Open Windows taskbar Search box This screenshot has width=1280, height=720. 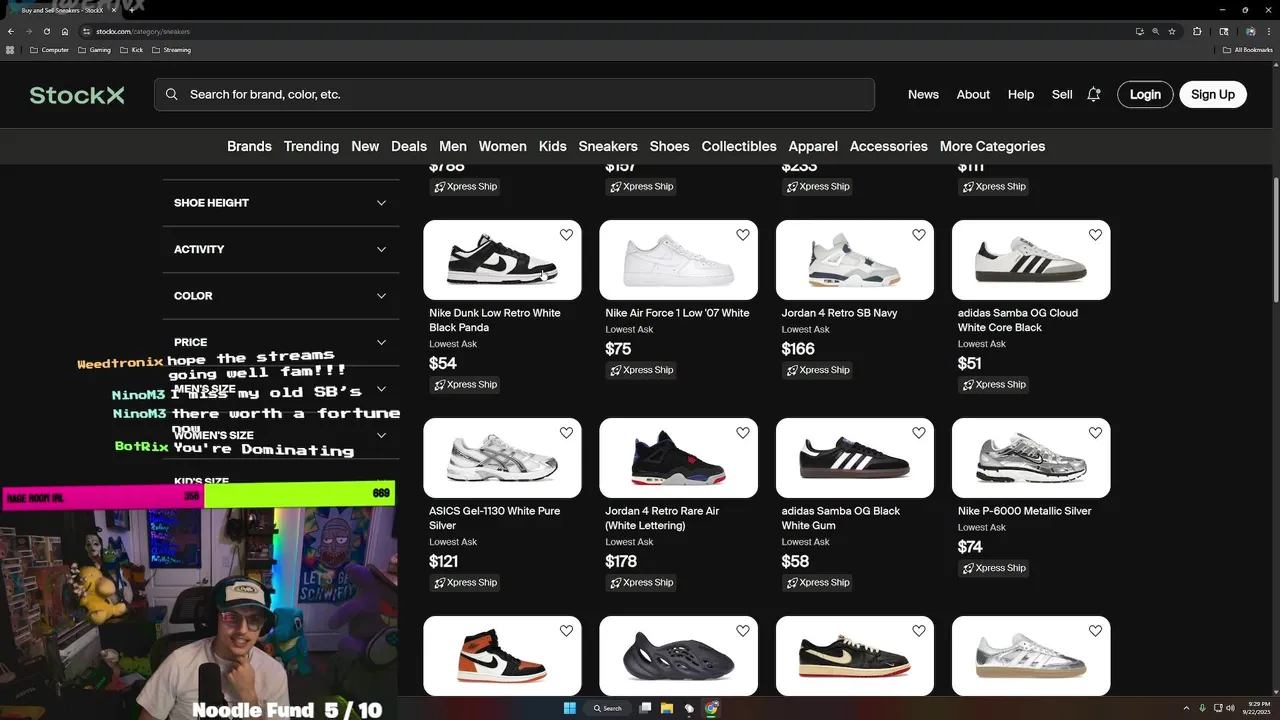tap(607, 708)
